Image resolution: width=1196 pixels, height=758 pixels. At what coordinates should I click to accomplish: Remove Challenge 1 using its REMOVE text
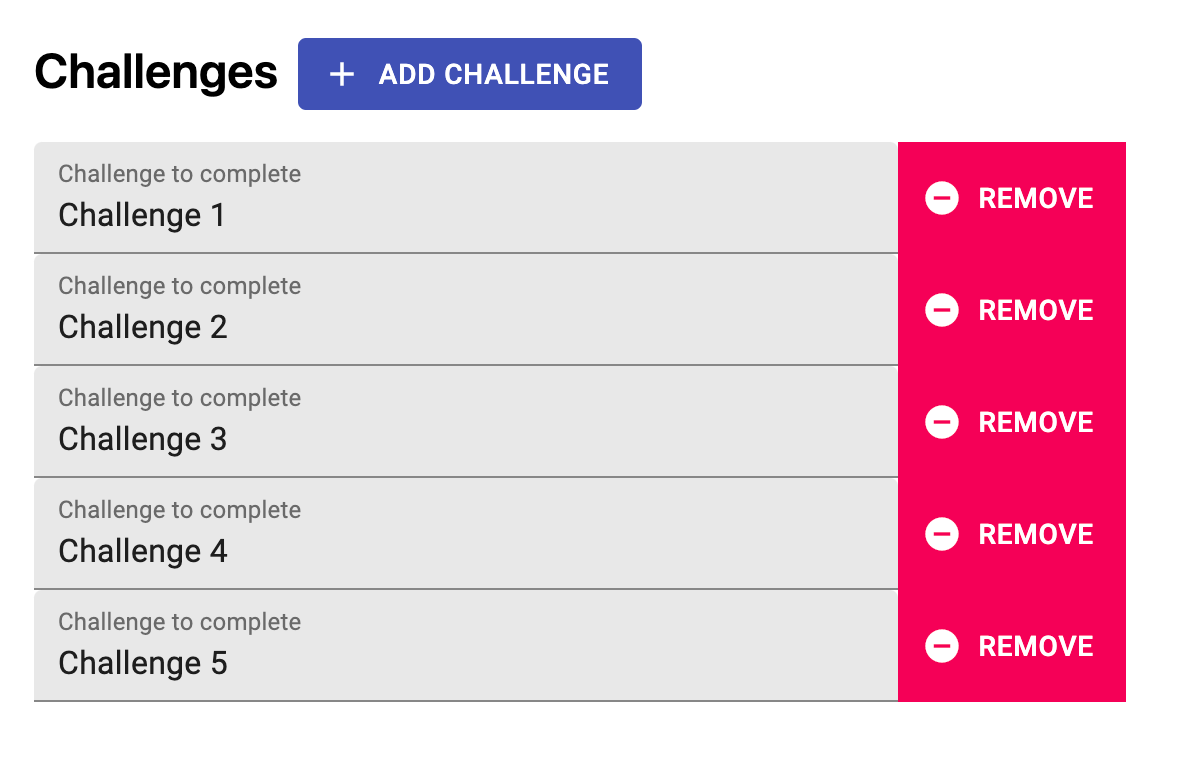(x=1036, y=198)
